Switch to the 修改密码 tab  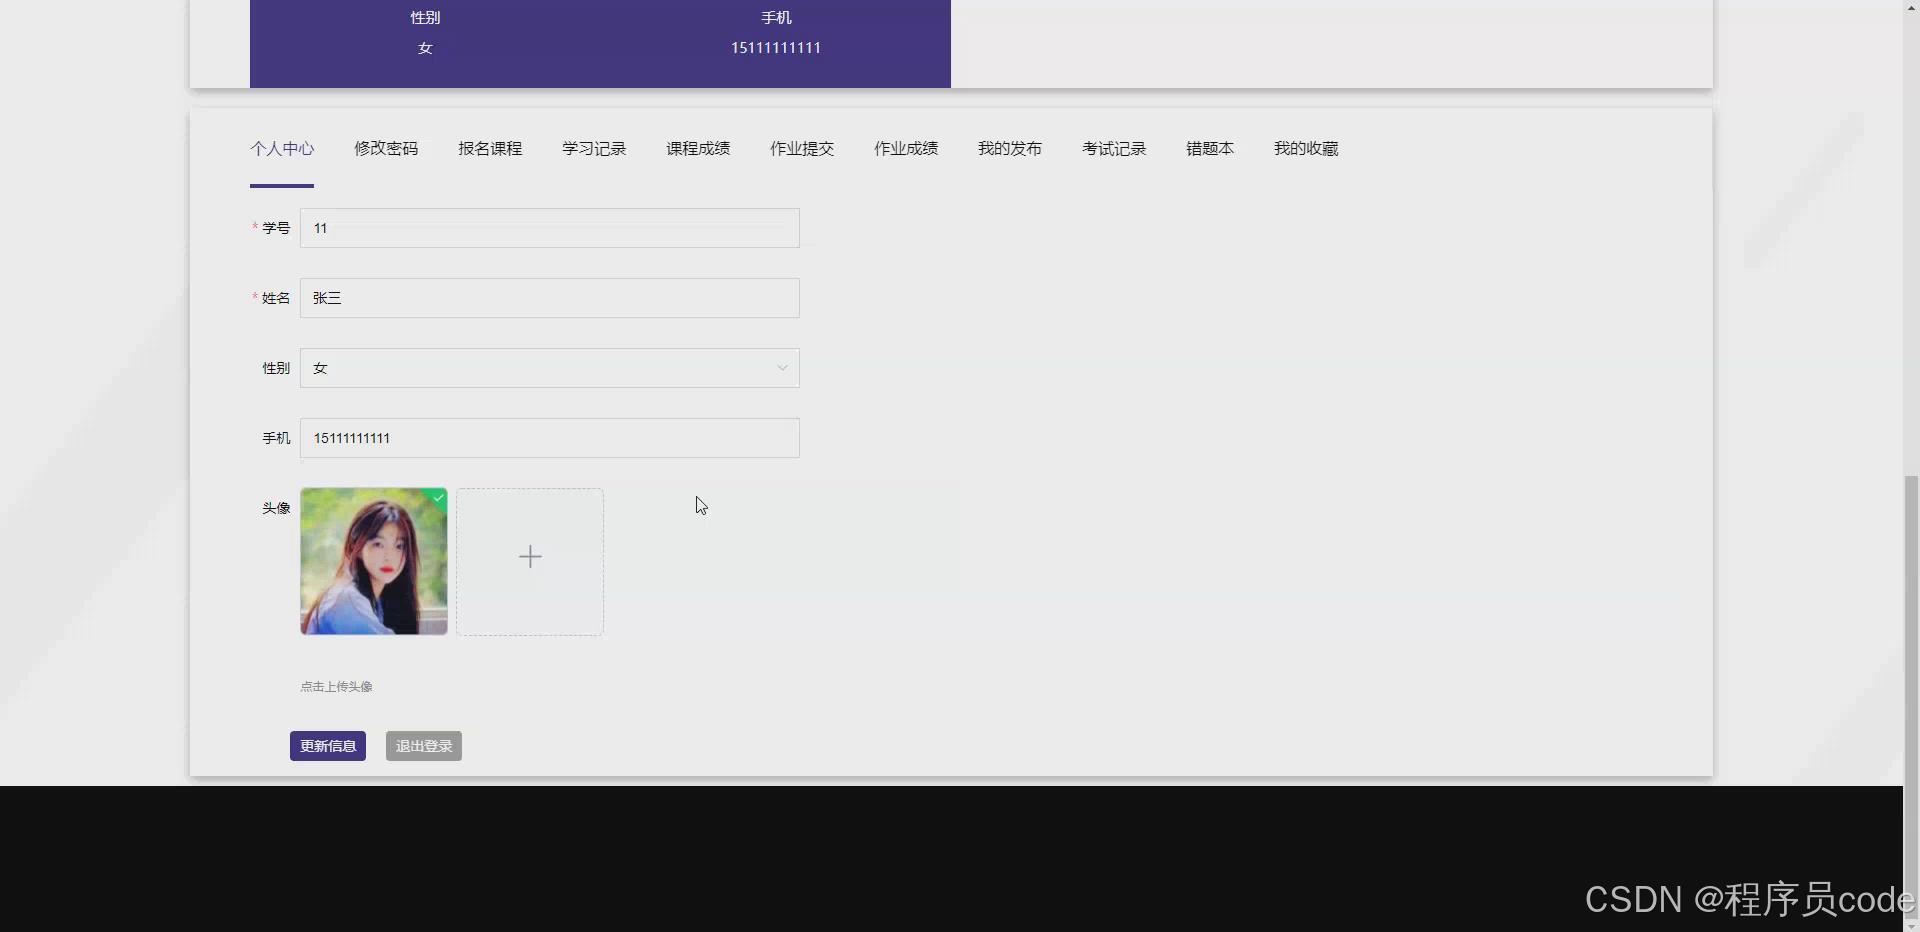click(386, 148)
